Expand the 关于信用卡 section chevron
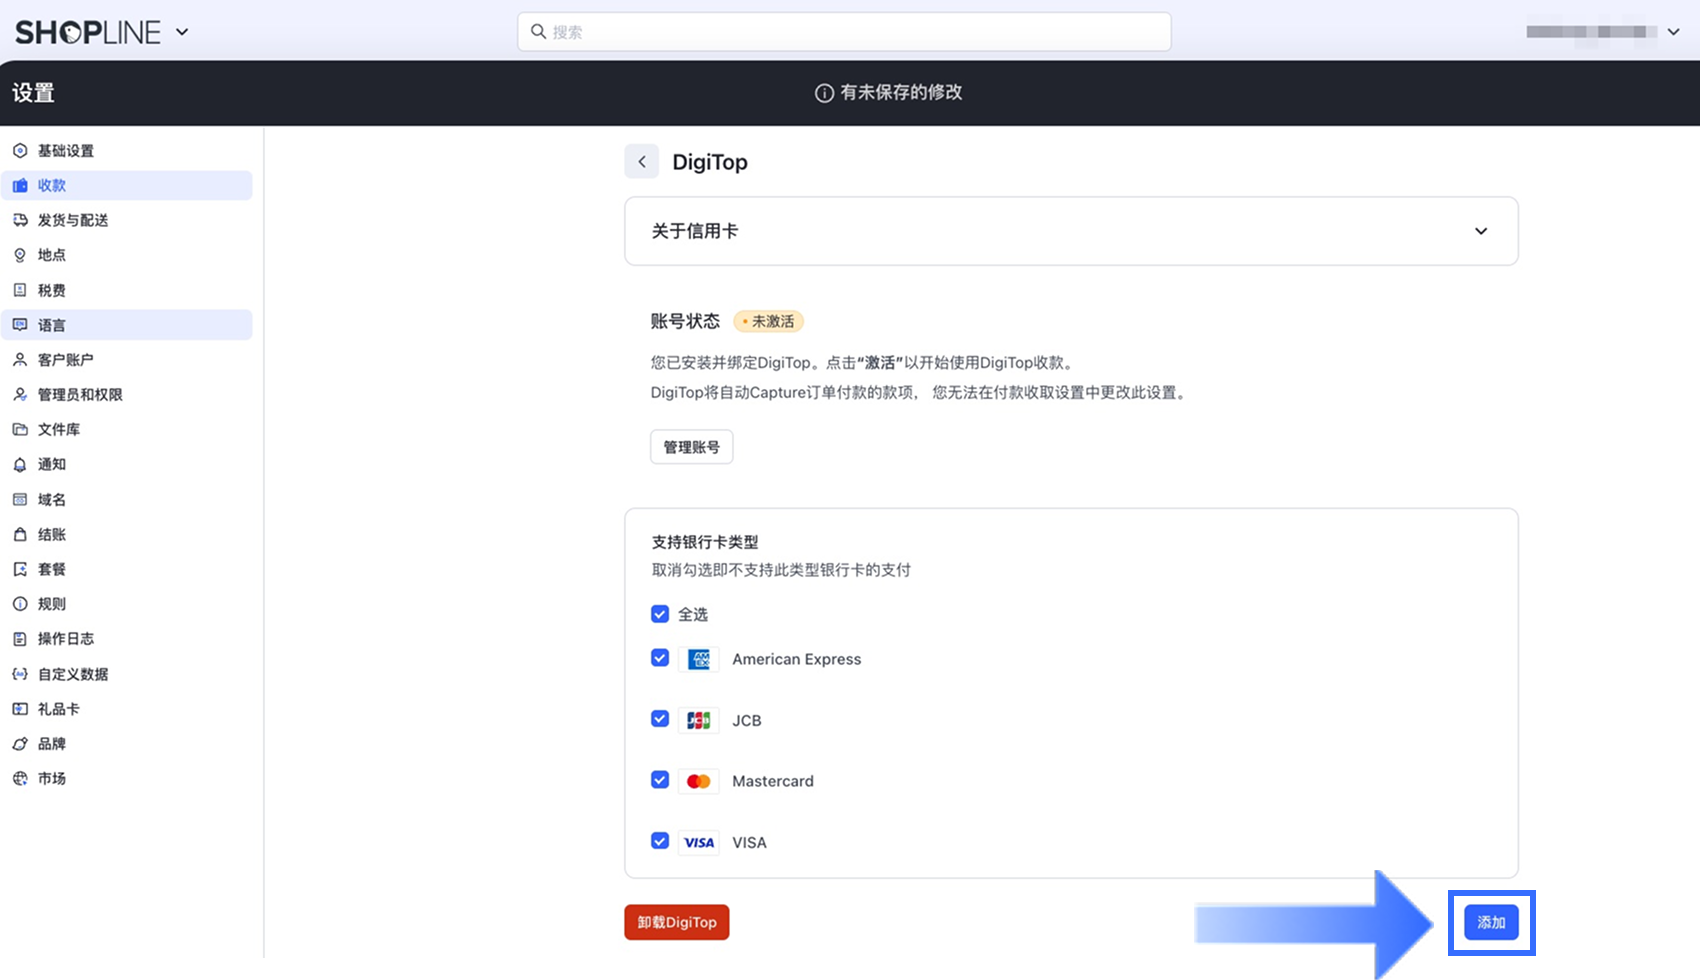Viewport: 1700px width, 980px height. click(x=1481, y=231)
